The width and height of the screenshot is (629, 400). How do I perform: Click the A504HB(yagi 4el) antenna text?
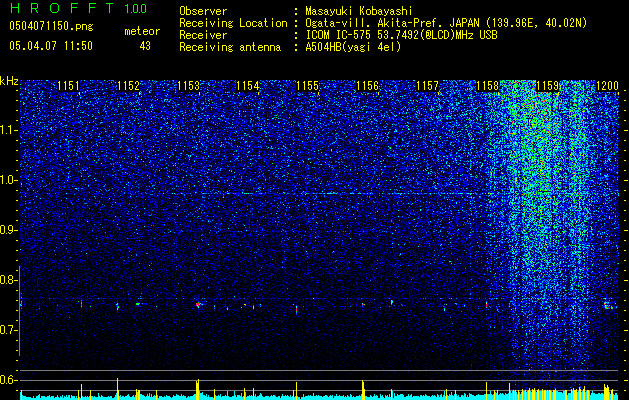click(353, 47)
